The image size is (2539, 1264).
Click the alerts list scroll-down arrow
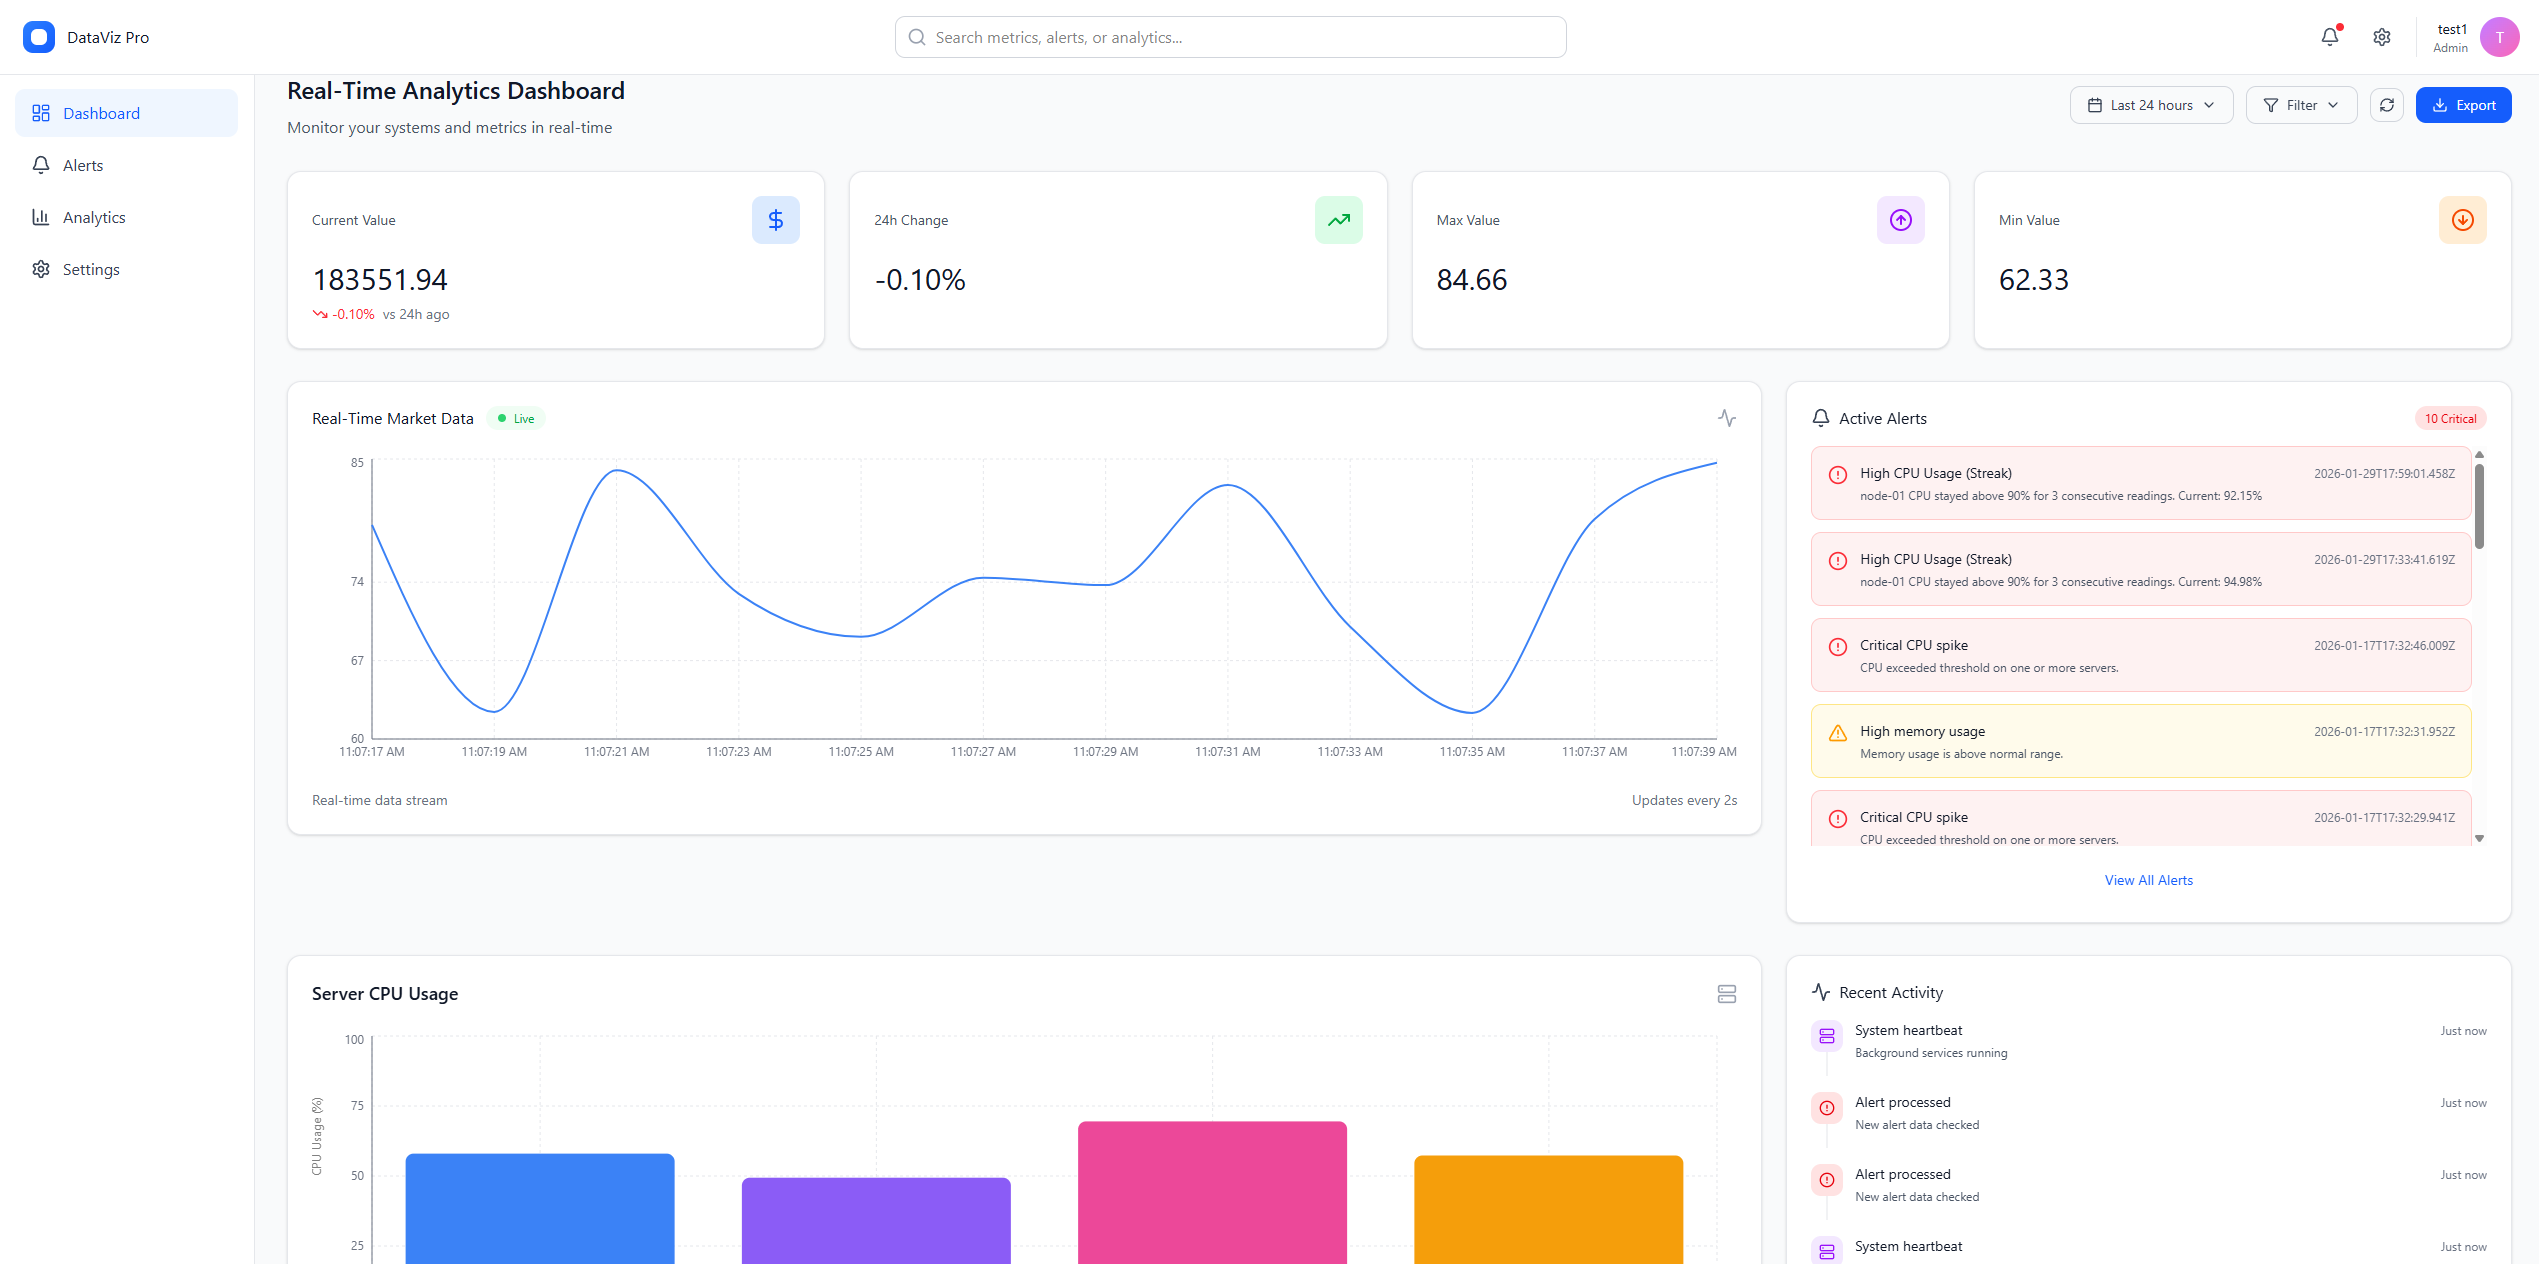tap(2479, 839)
